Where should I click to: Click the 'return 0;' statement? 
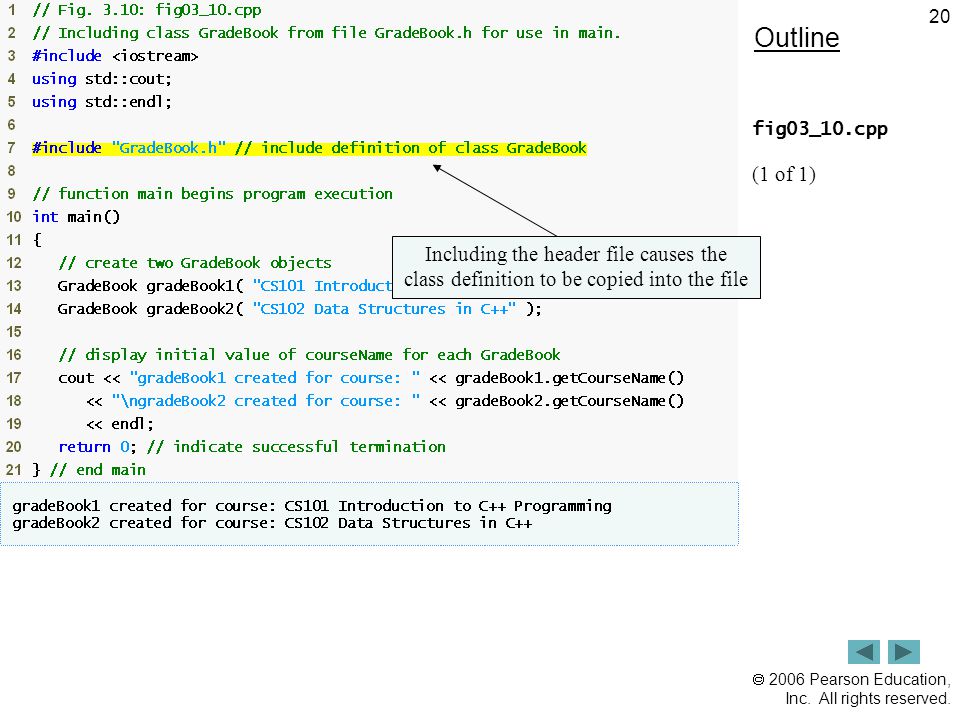click(x=96, y=447)
